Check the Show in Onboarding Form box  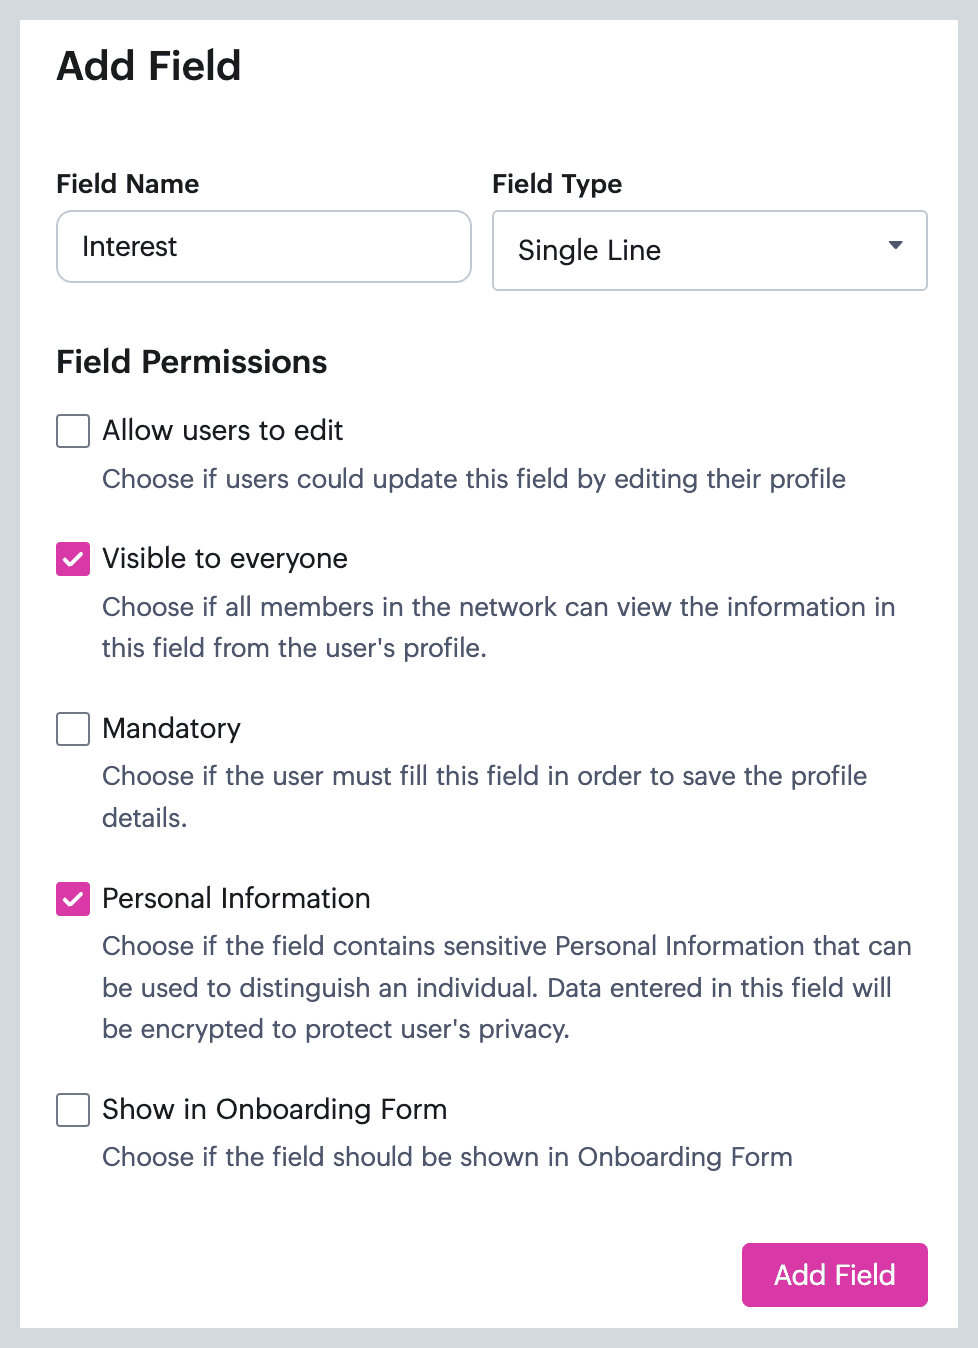click(x=73, y=1110)
